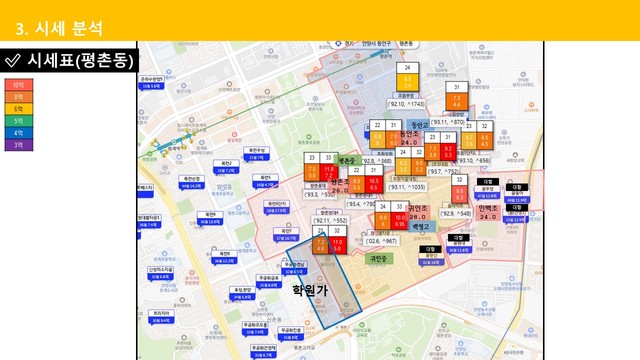
Task: Select the 목련우성 apartment price pin
Action: pyautogui.click(x=256, y=153)
